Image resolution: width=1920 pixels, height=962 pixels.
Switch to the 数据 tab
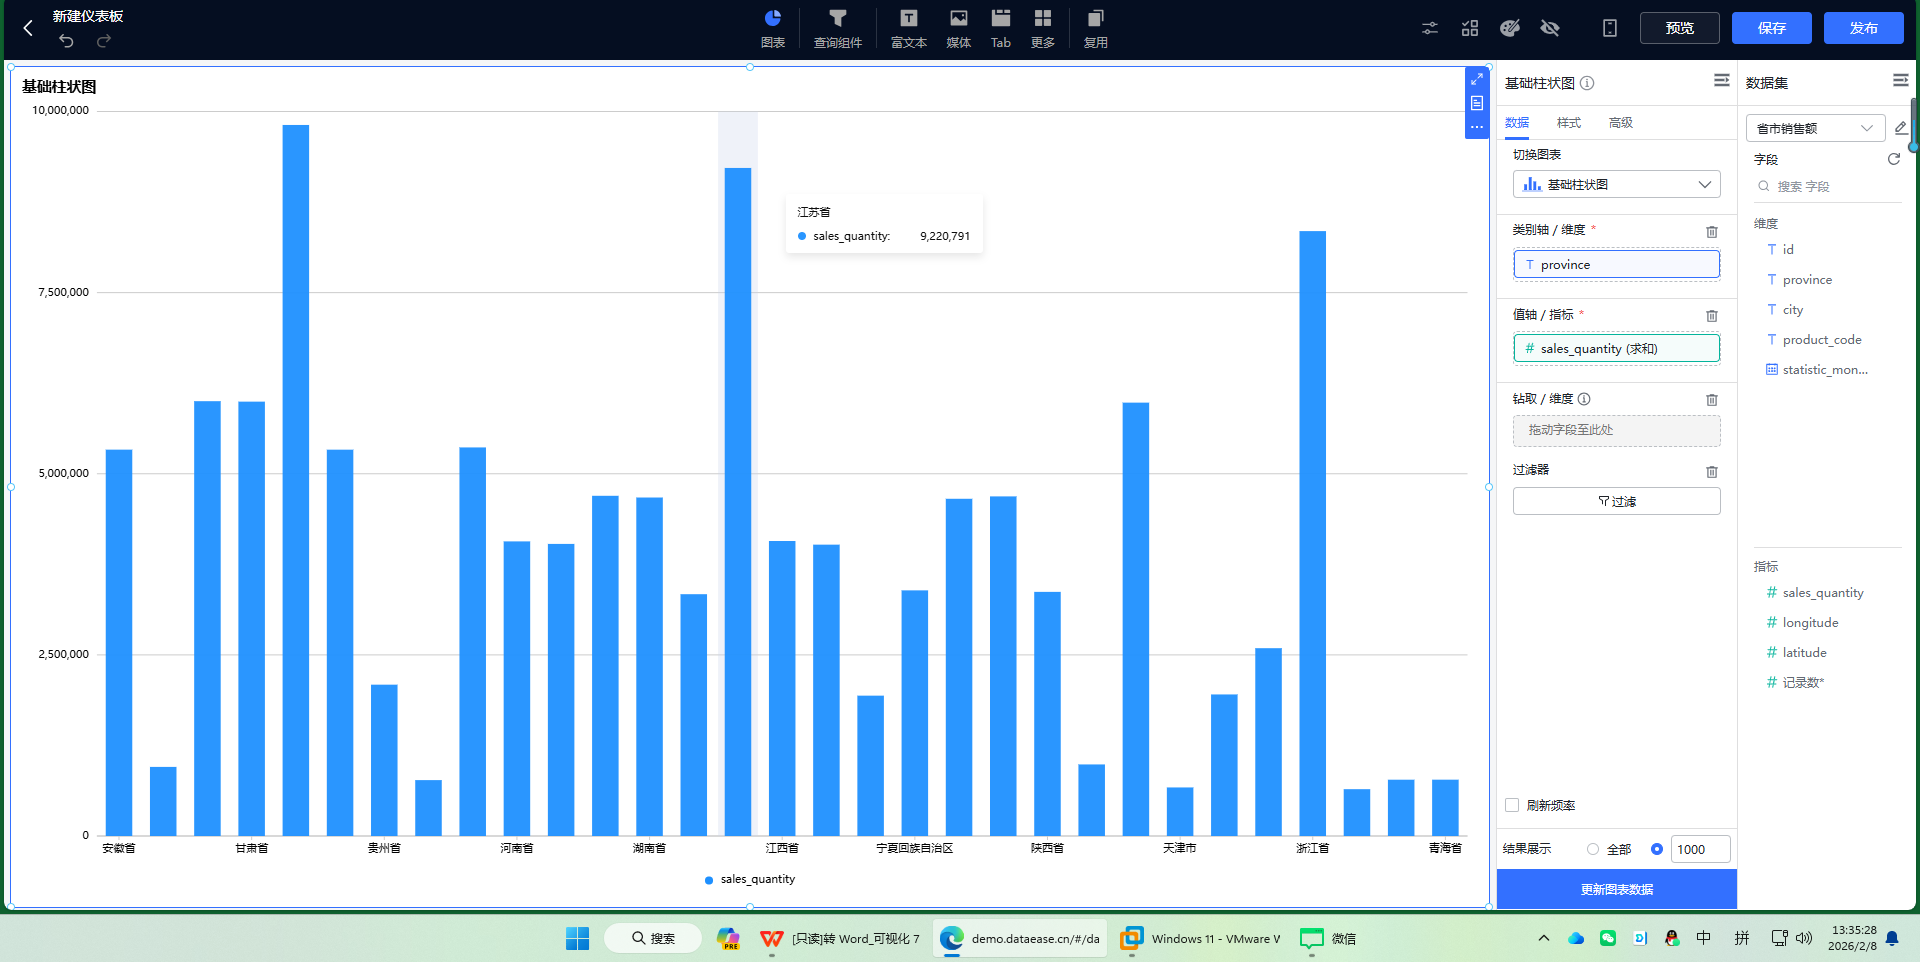click(x=1517, y=123)
